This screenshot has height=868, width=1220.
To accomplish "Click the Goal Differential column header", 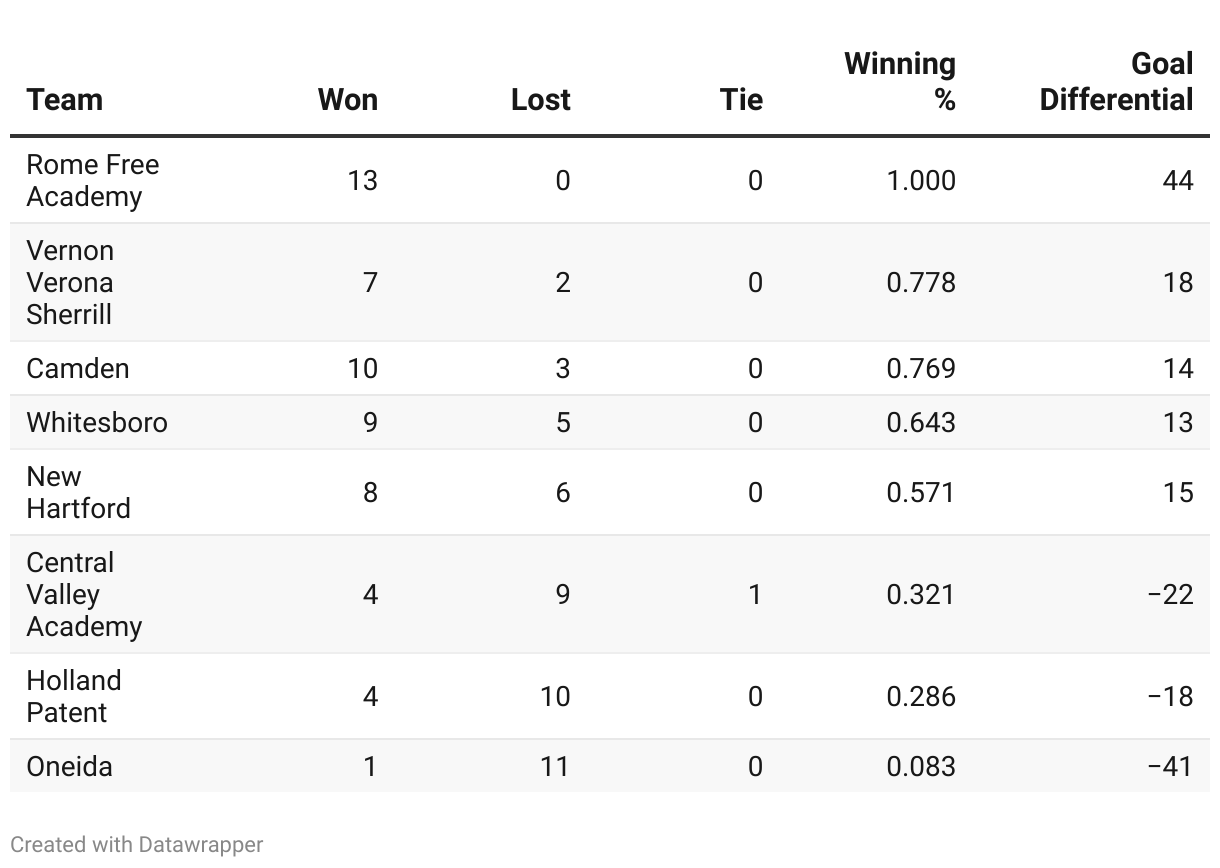I will (1116, 81).
